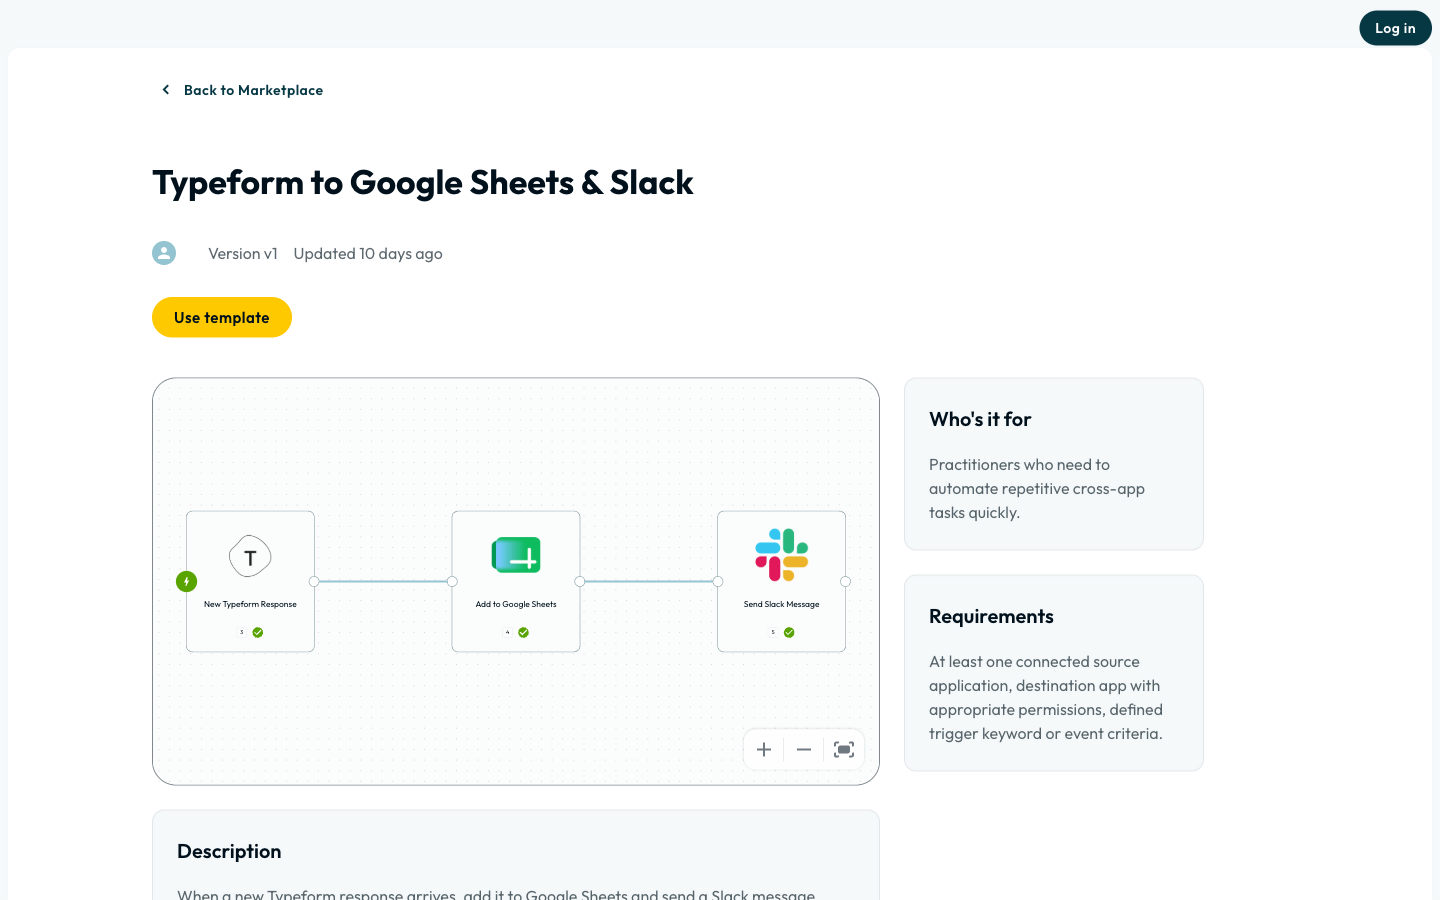Click the New Typeform Response label
The width and height of the screenshot is (1440, 900).
[250, 604]
